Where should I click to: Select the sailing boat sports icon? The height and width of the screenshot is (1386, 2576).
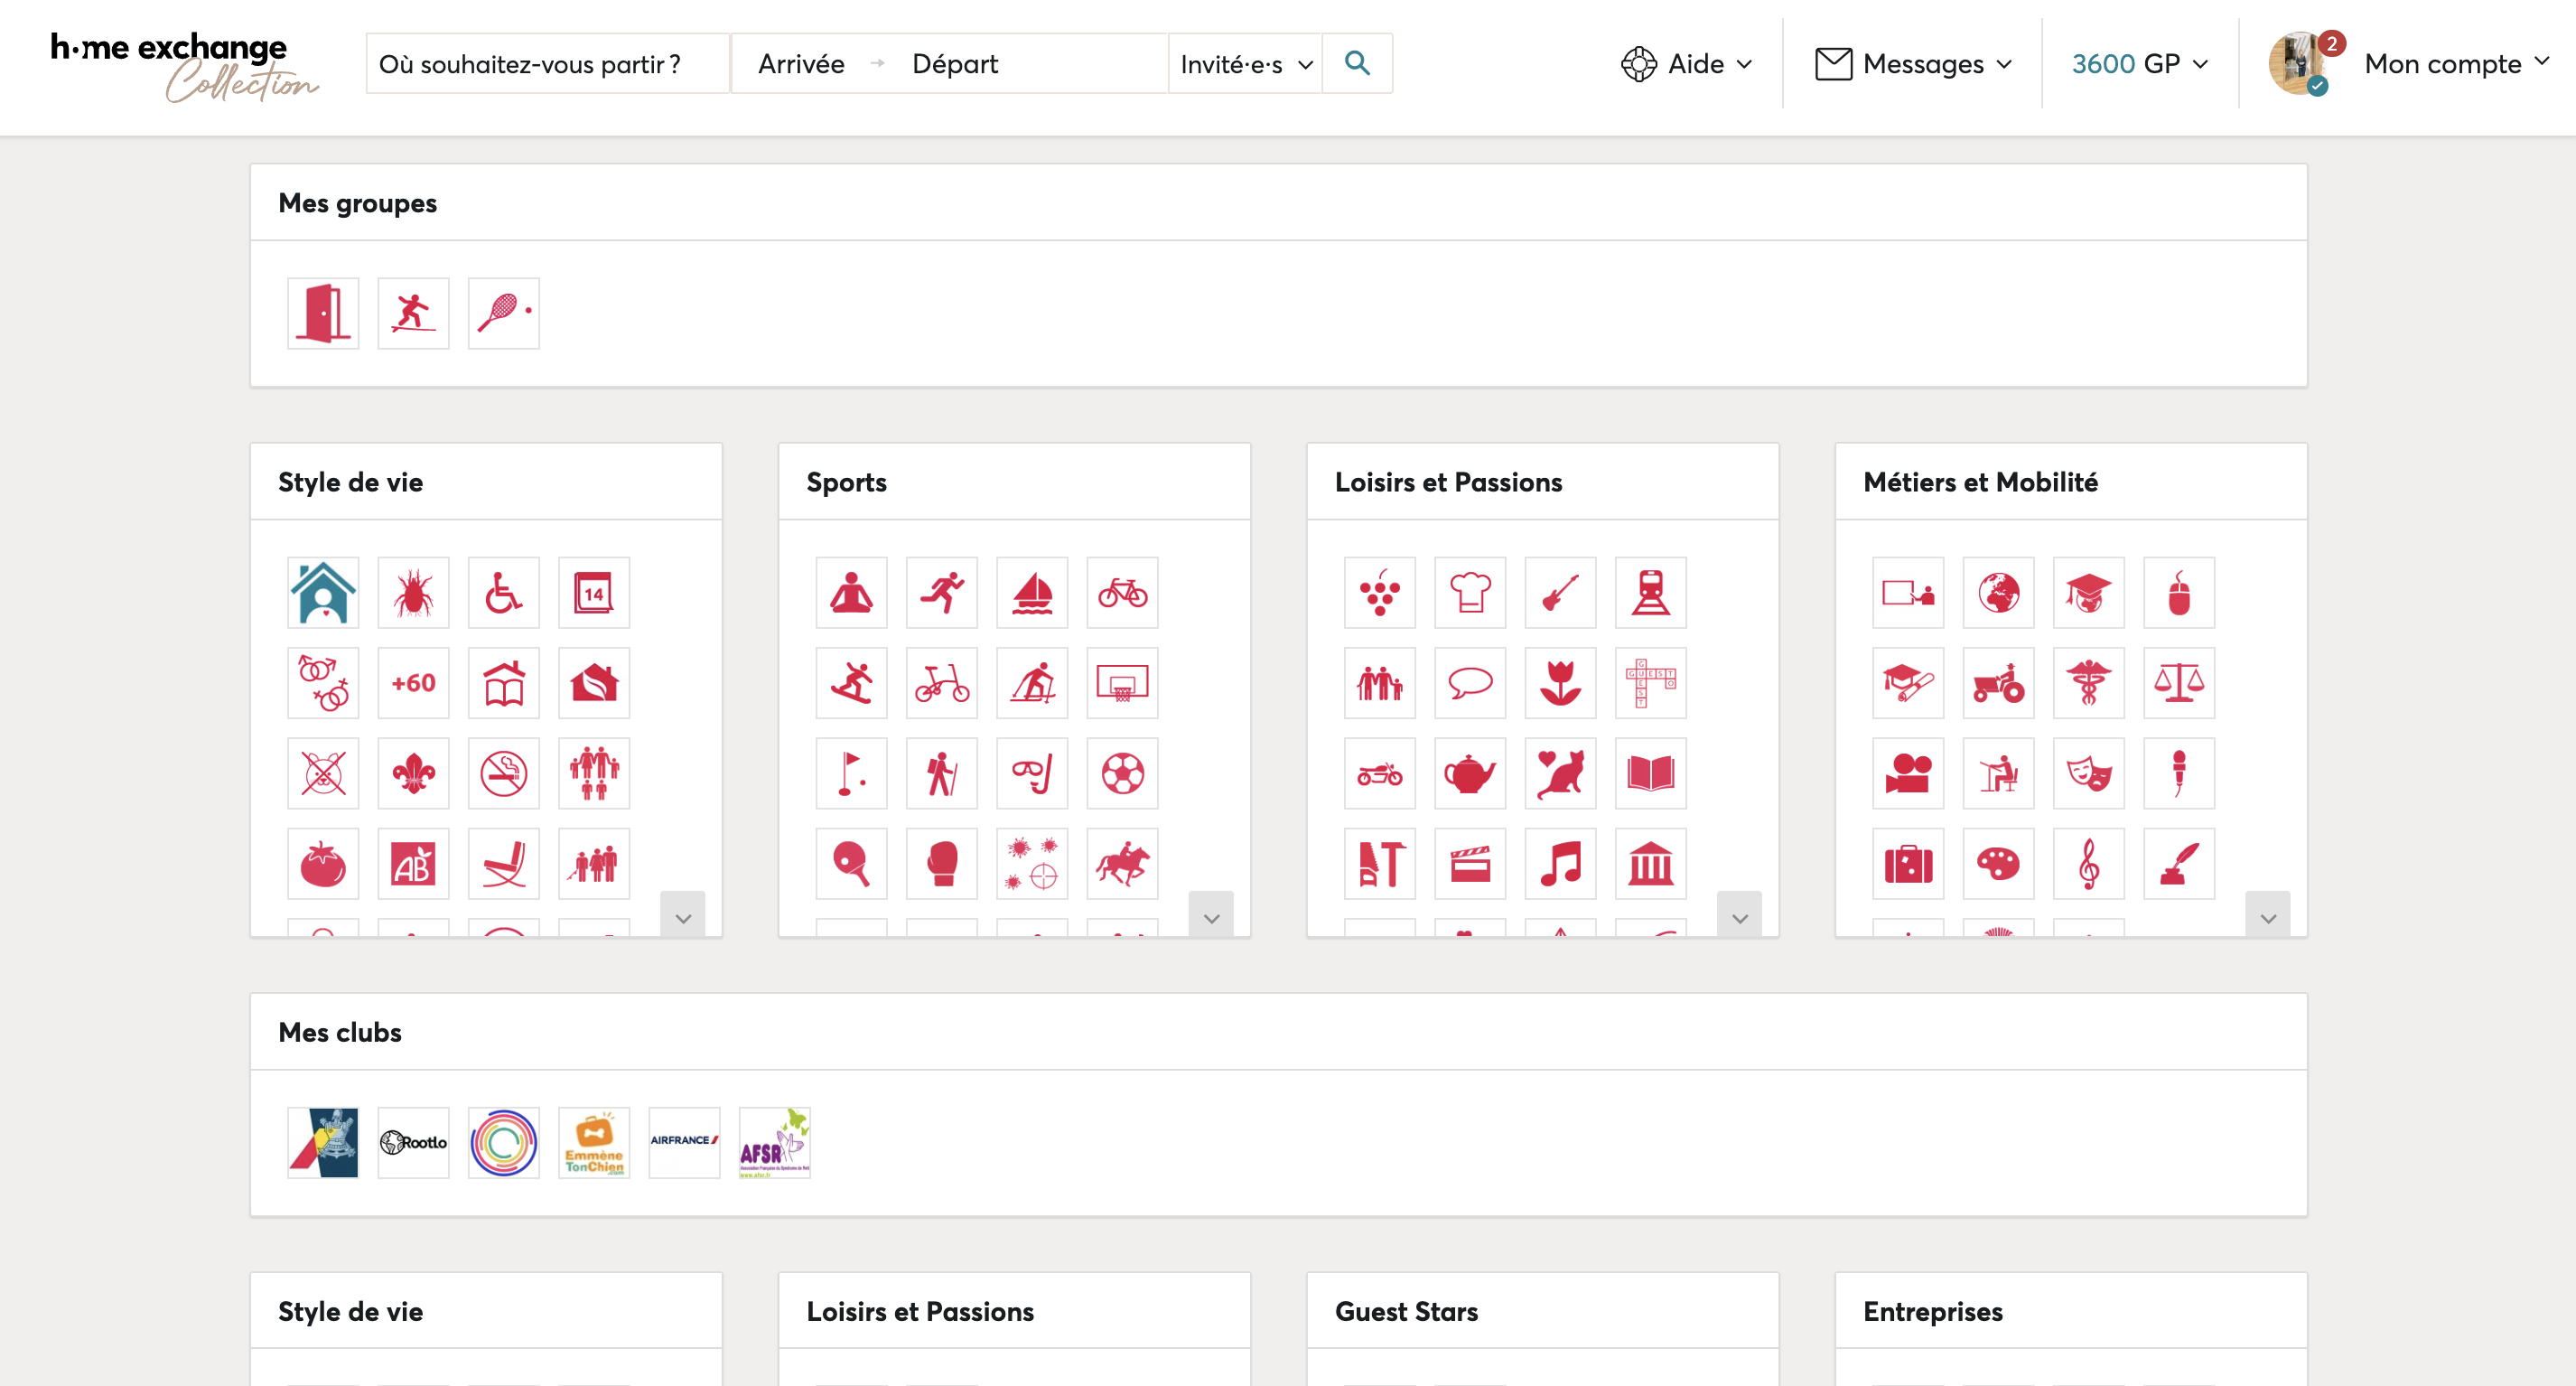click(1032, 593)
